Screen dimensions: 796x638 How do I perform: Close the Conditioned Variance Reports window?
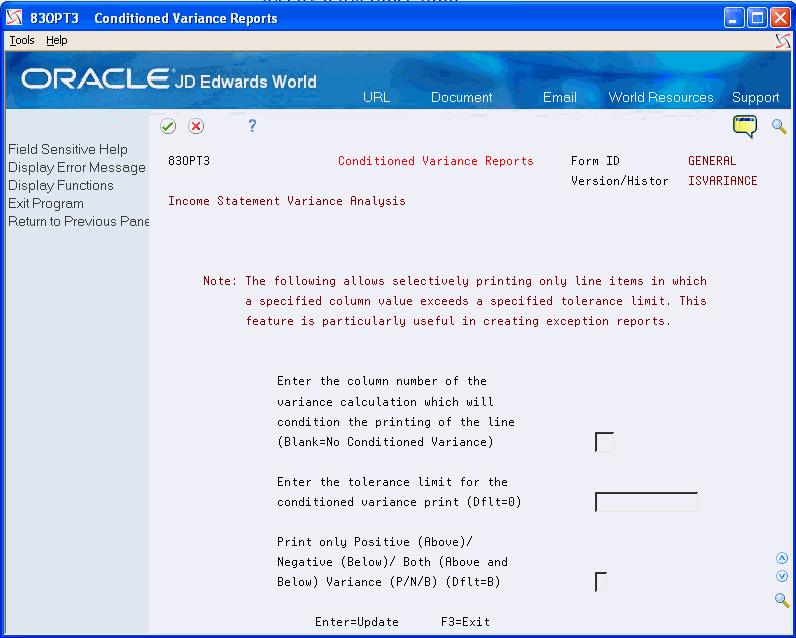click(780, 18)
